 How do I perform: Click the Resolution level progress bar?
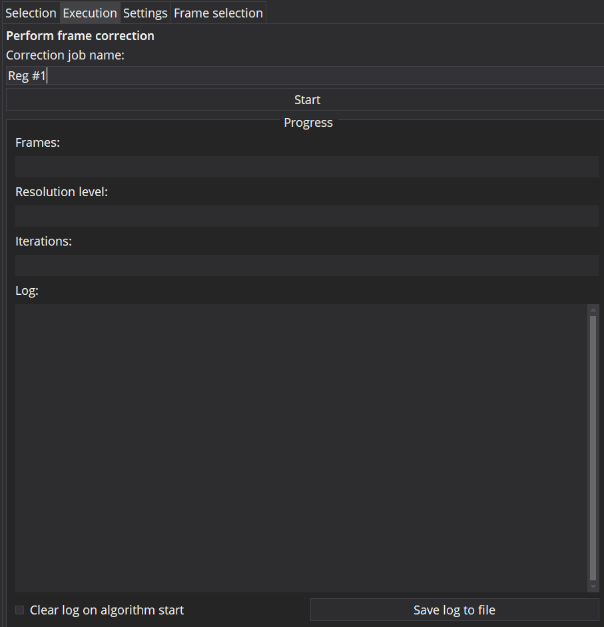coord(307,216)
